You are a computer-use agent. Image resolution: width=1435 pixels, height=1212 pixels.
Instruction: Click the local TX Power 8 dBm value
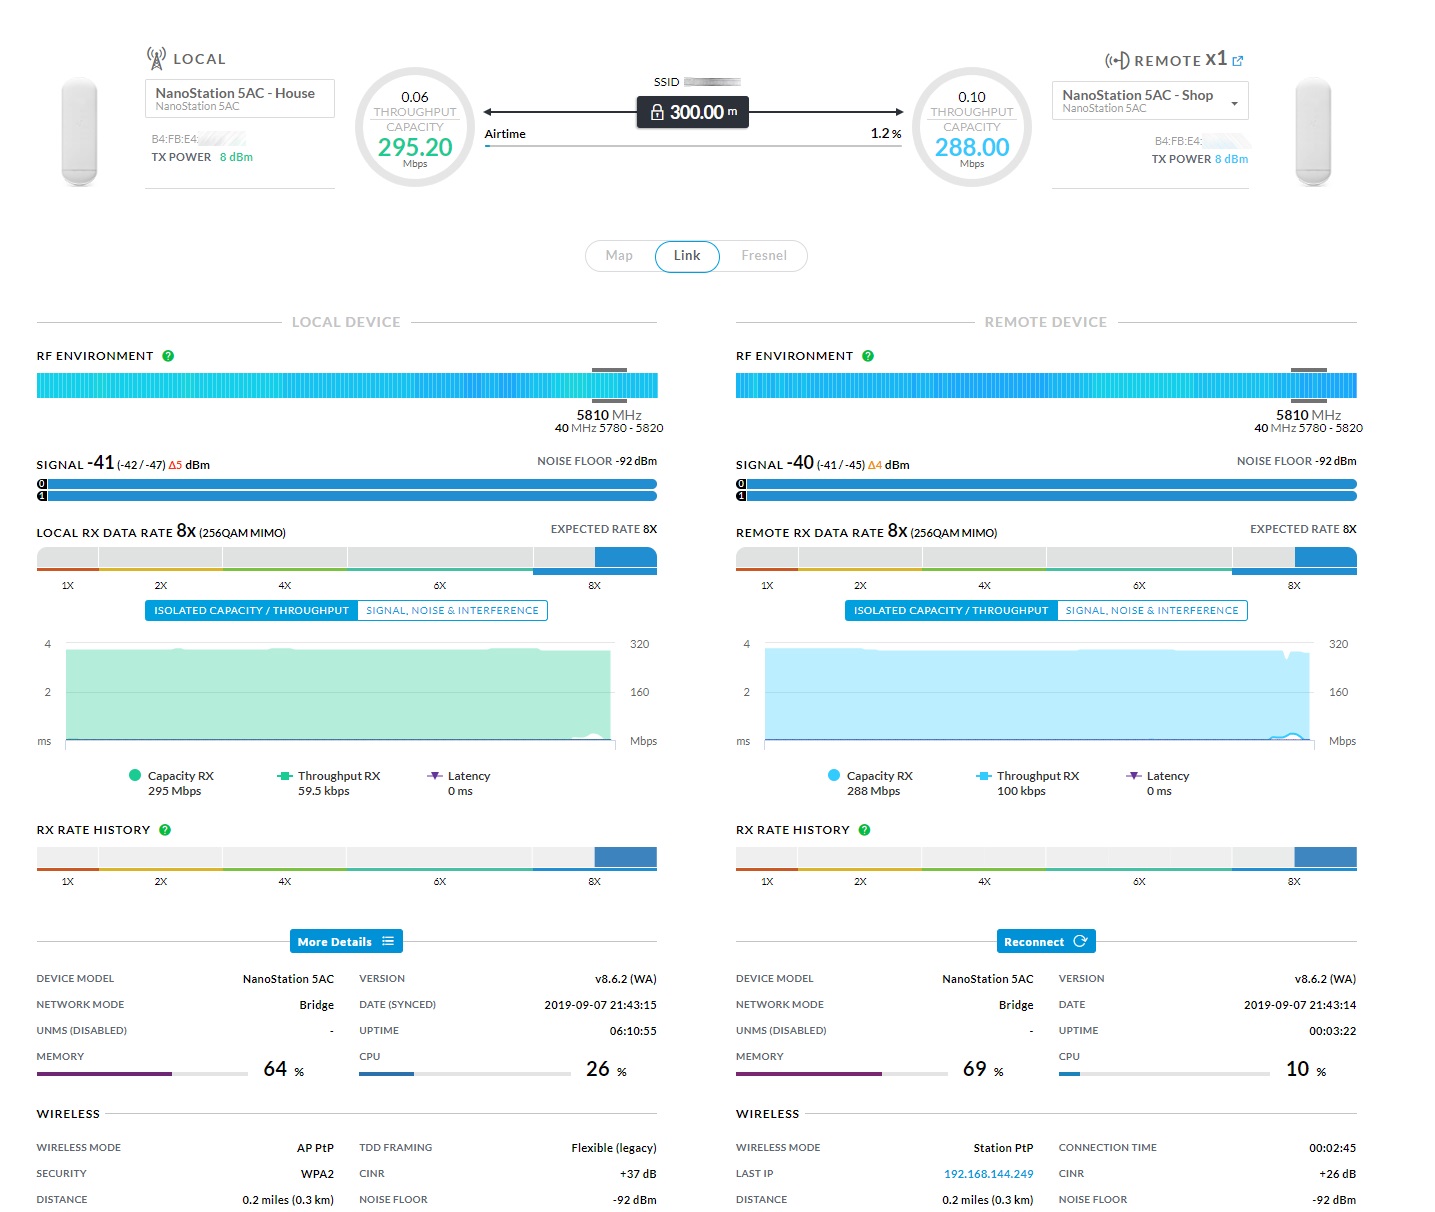[x=236, y=157]
